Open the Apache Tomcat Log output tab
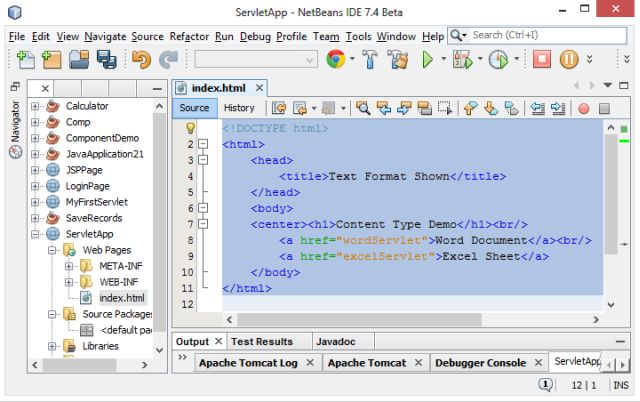The height and width of the screenshot is (402, 640). (x=248, y=363)
